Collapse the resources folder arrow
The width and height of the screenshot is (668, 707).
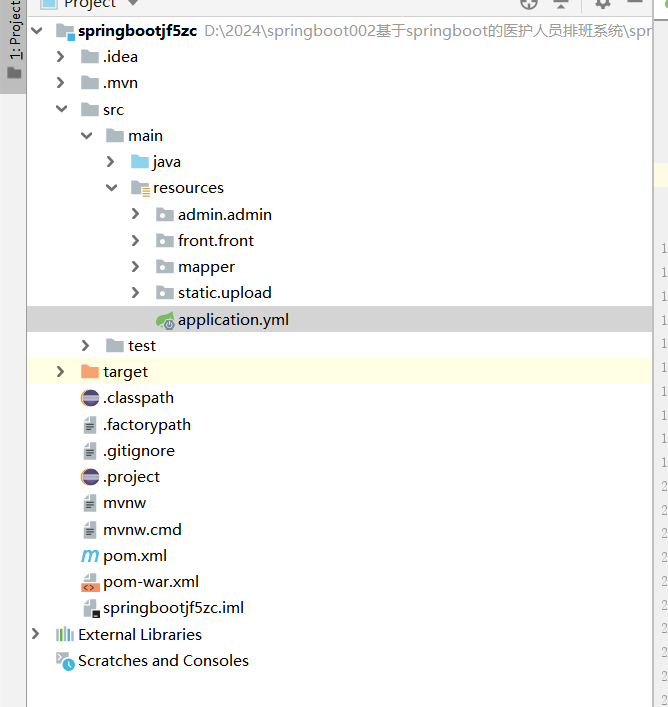pyautogui.click(x=111, y=188)
